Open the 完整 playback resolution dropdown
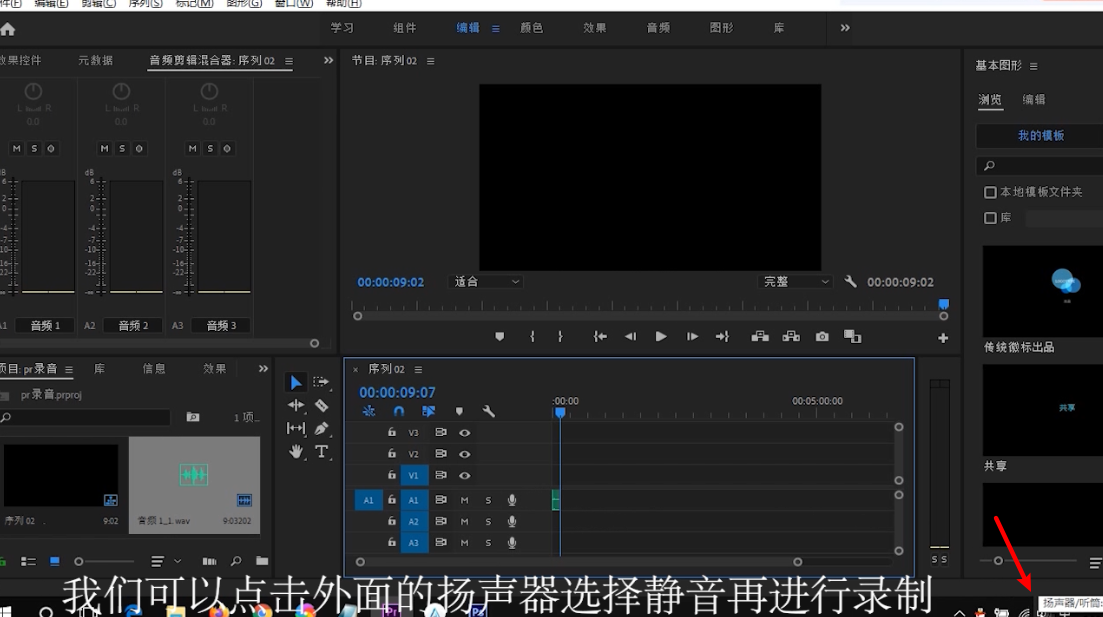1103x617 pixels. pyautogui.click(x=795, y=282)
